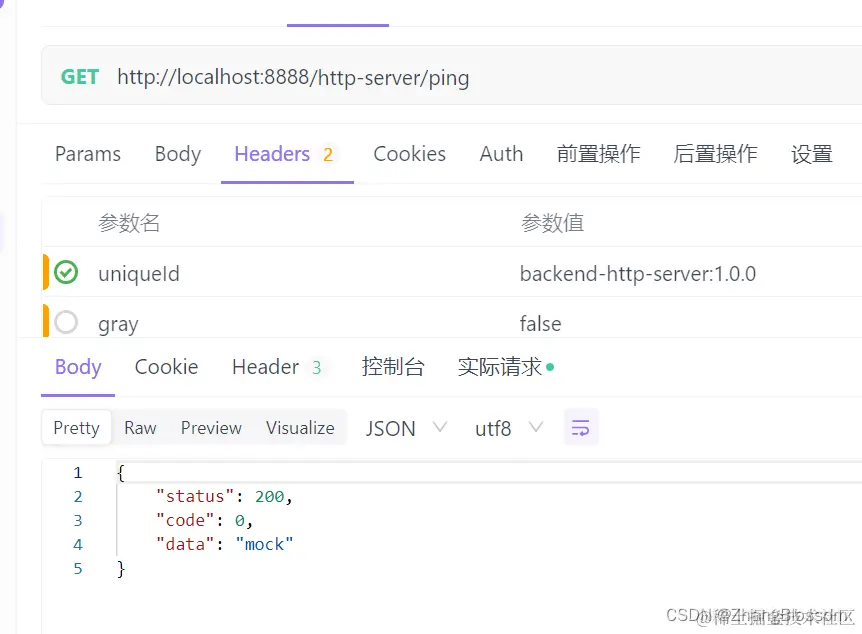Open the Visualize response view
862x634 pixels.
(x=299, y=427)
